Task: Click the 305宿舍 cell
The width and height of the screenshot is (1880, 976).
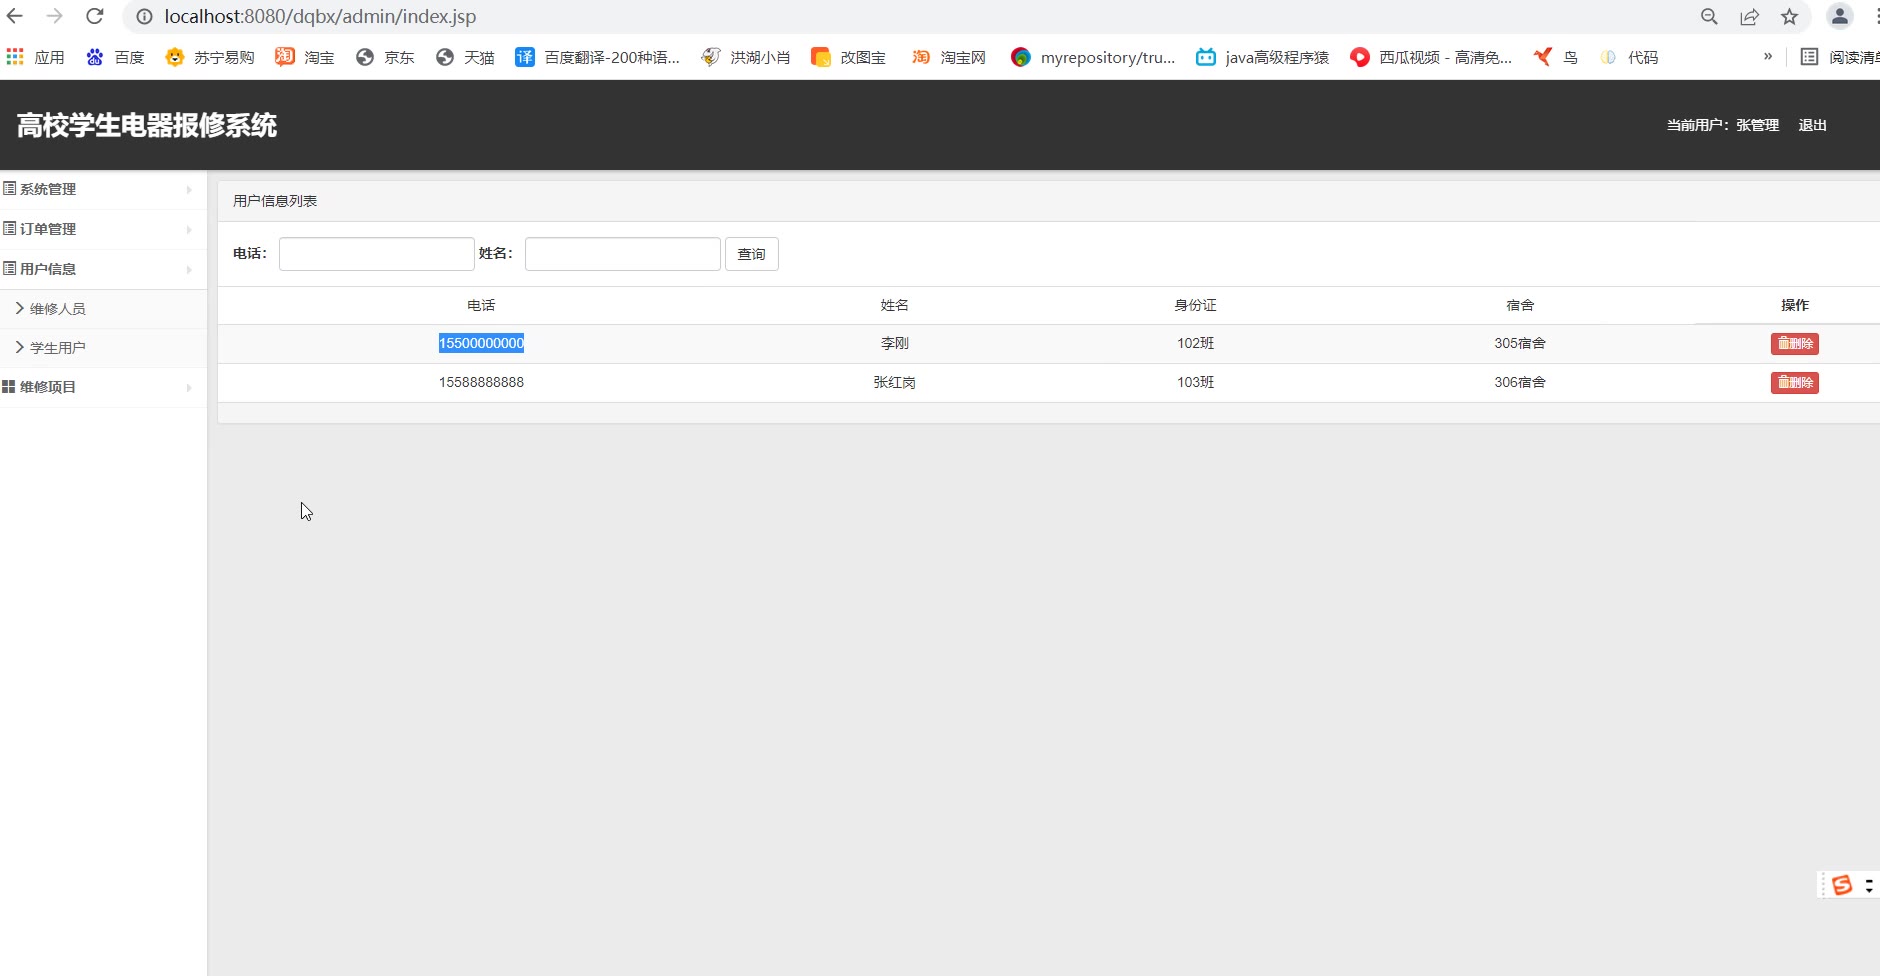Action: coord(1520,343)
